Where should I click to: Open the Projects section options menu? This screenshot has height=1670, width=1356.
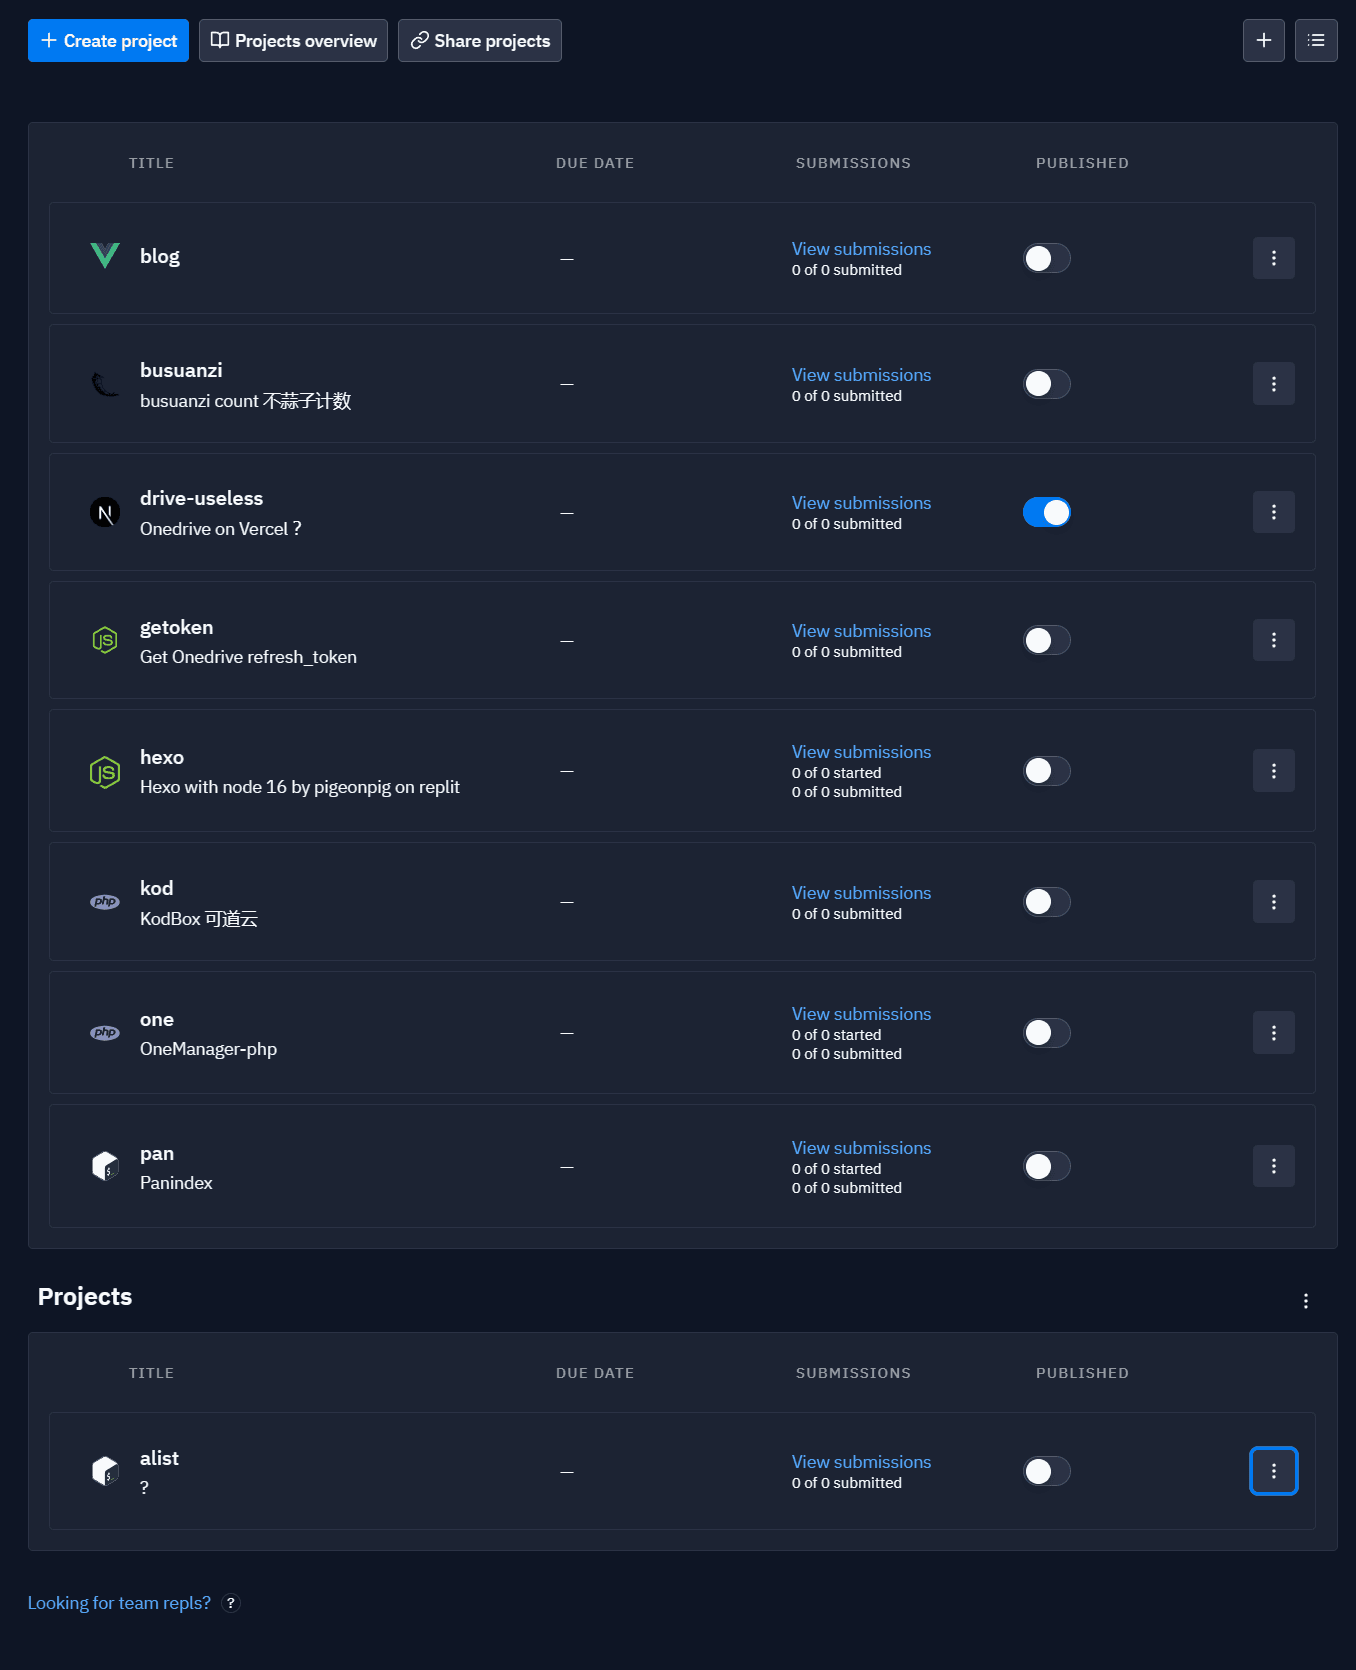pyautogui.click(x=1306, y=1301)
